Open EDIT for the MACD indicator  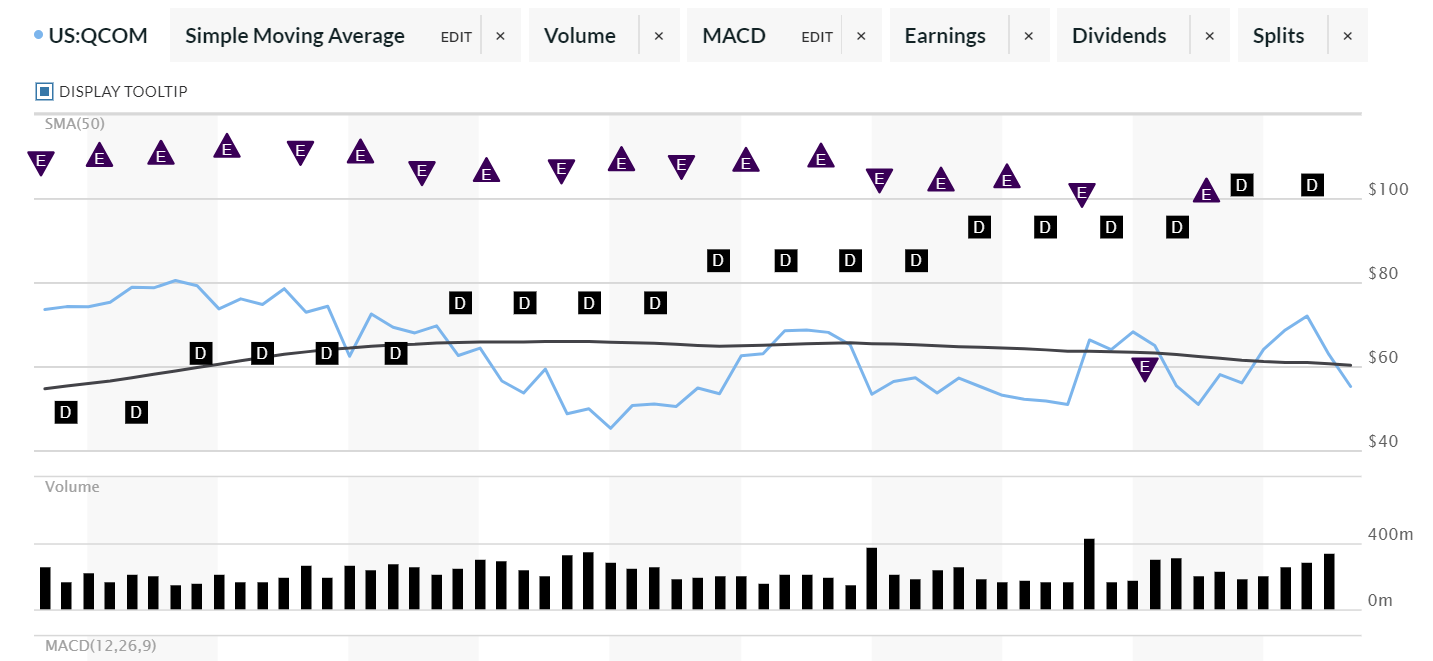click(816, 36)
